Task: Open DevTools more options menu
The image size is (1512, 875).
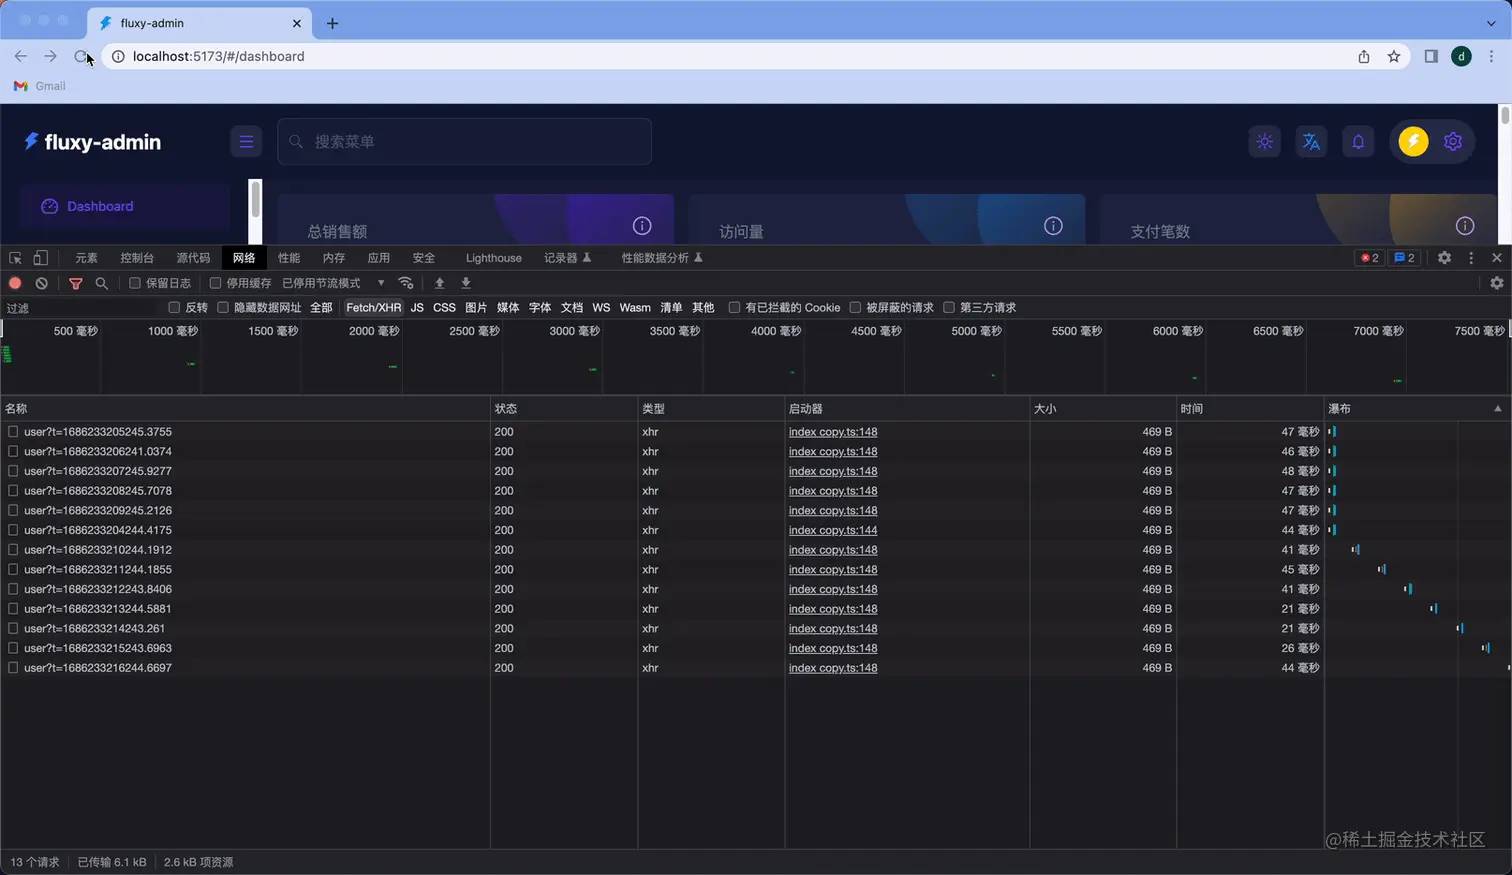Action: click(x=1471, y=258)
